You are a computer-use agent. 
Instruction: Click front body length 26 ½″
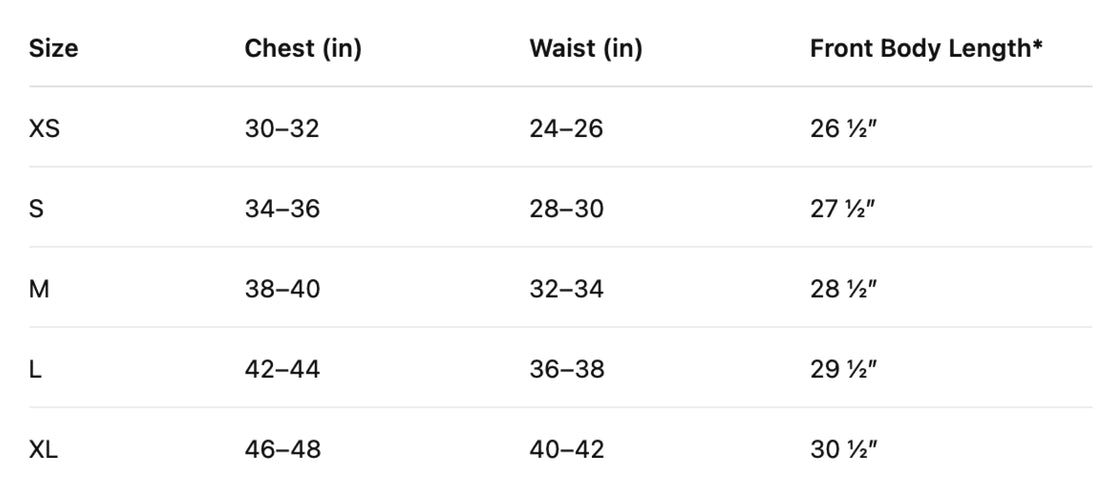tap(844, 128)
